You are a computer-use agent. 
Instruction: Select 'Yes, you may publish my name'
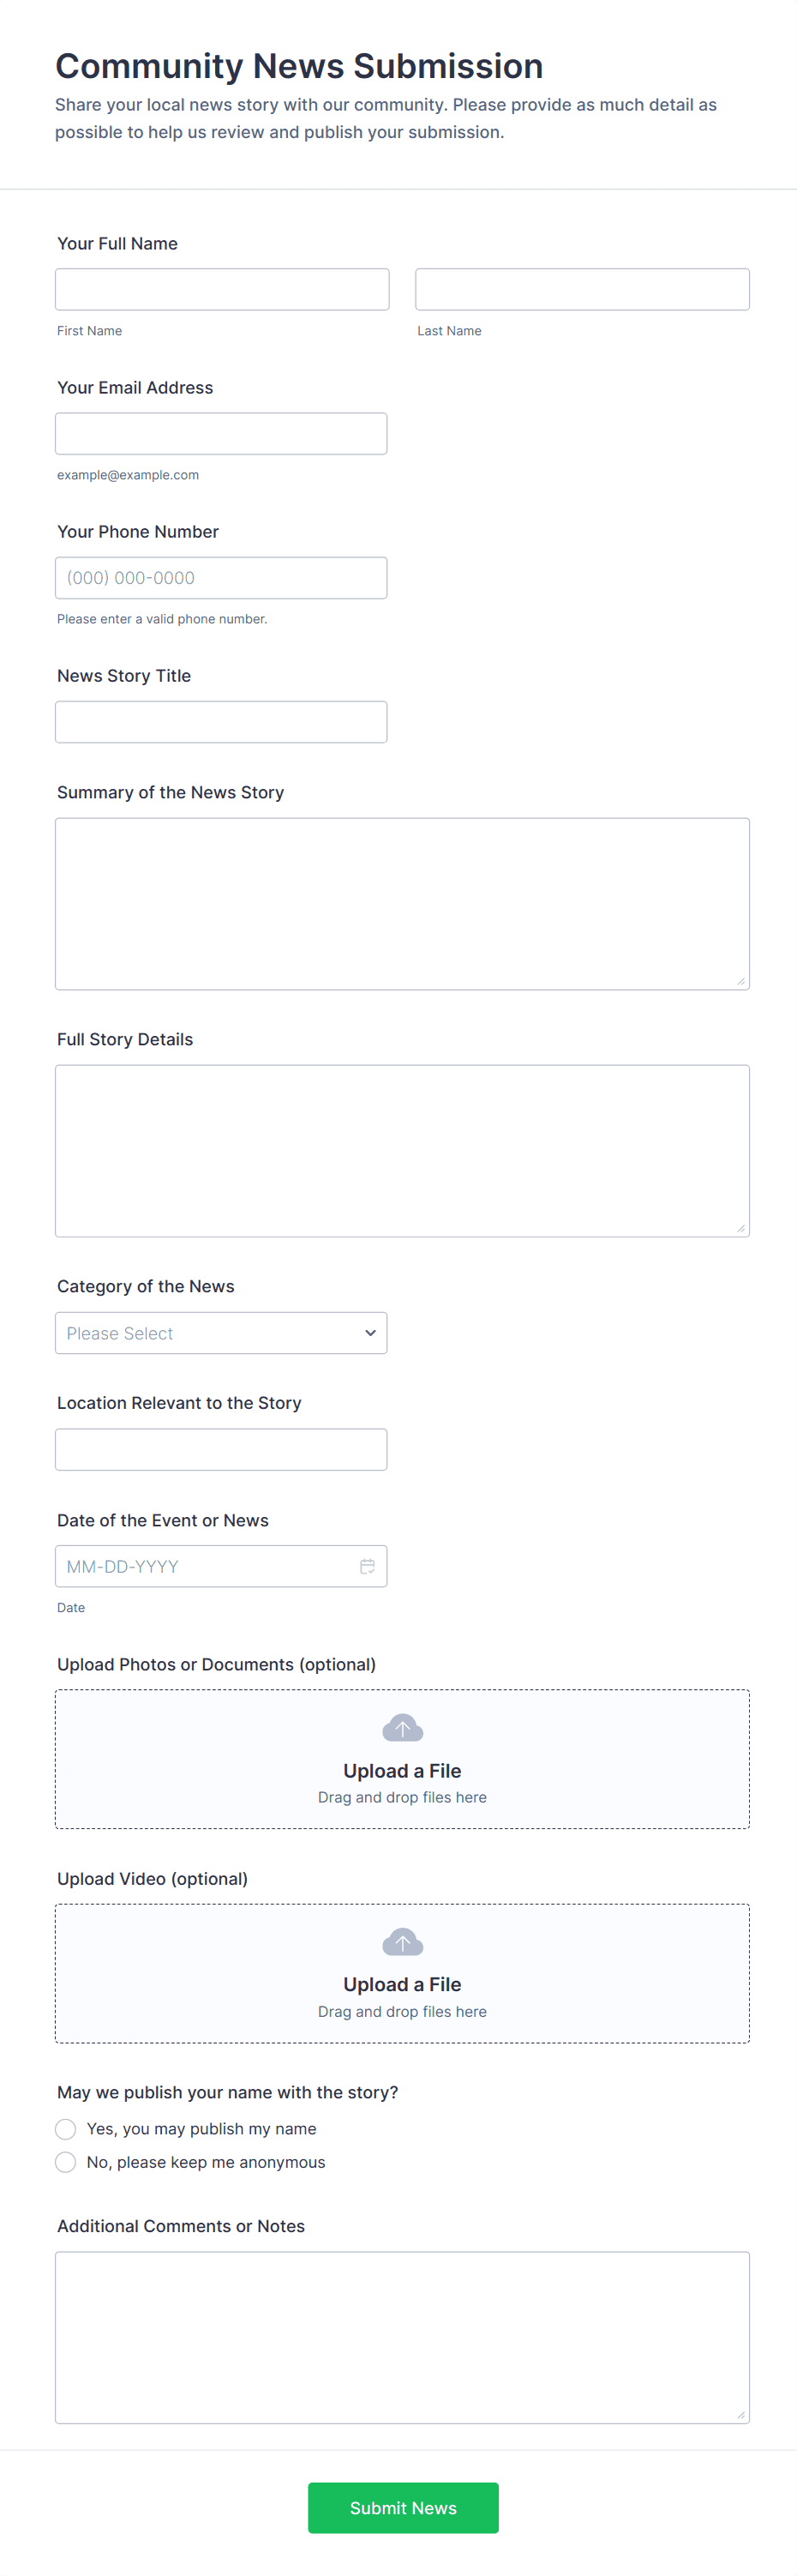pos(66,2129)
